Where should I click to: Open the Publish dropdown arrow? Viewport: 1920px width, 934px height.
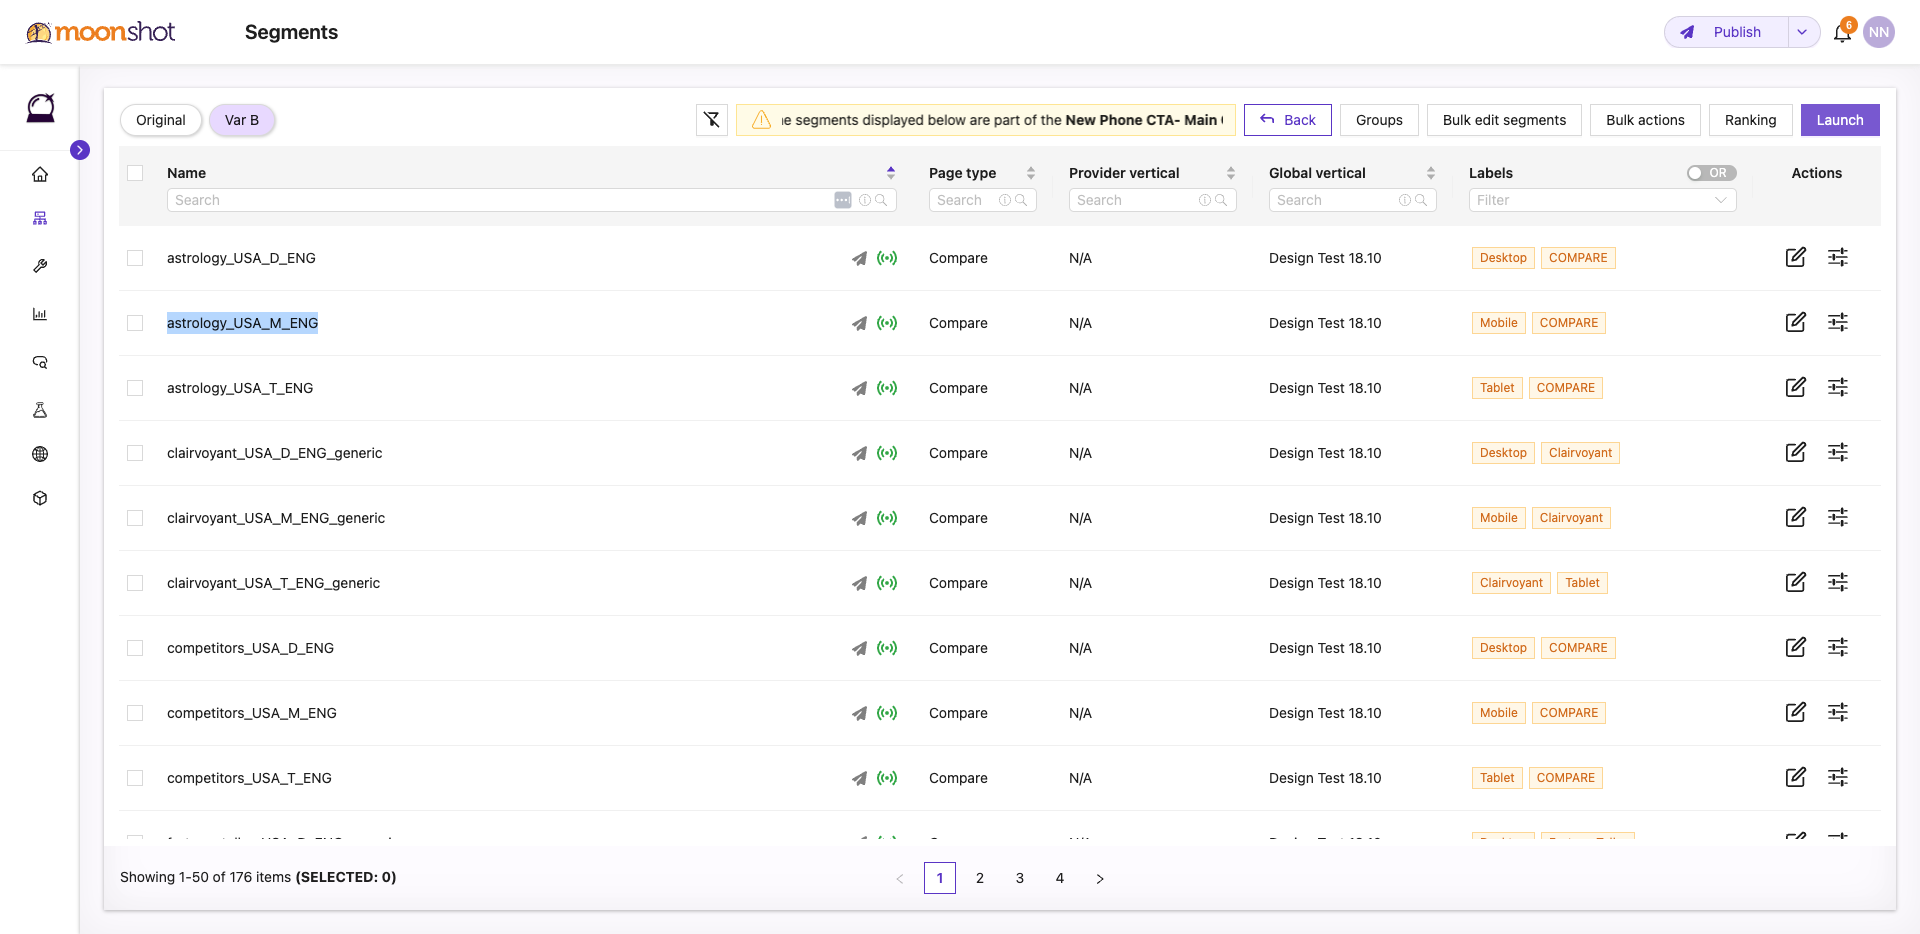click(x=1803, y=32)
